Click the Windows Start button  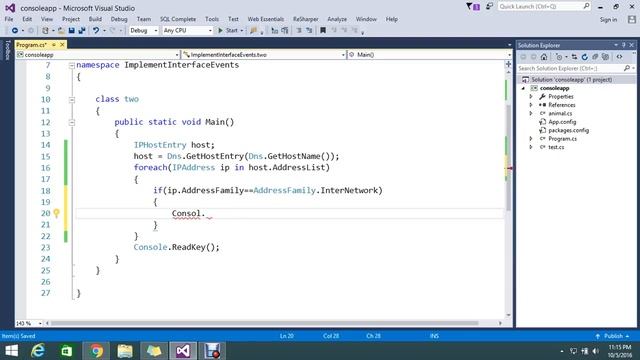[11, 351]
